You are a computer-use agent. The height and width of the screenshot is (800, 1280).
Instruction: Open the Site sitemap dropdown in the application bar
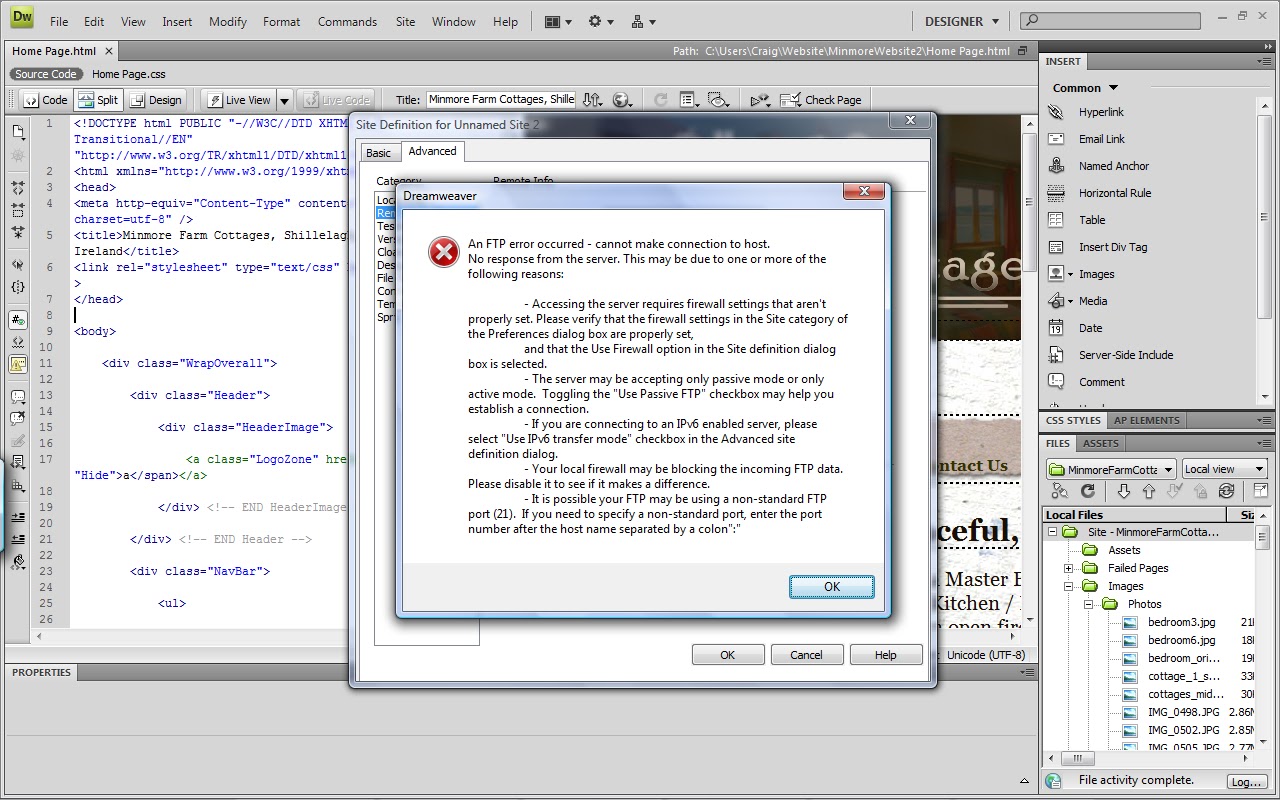coord(643,21)
